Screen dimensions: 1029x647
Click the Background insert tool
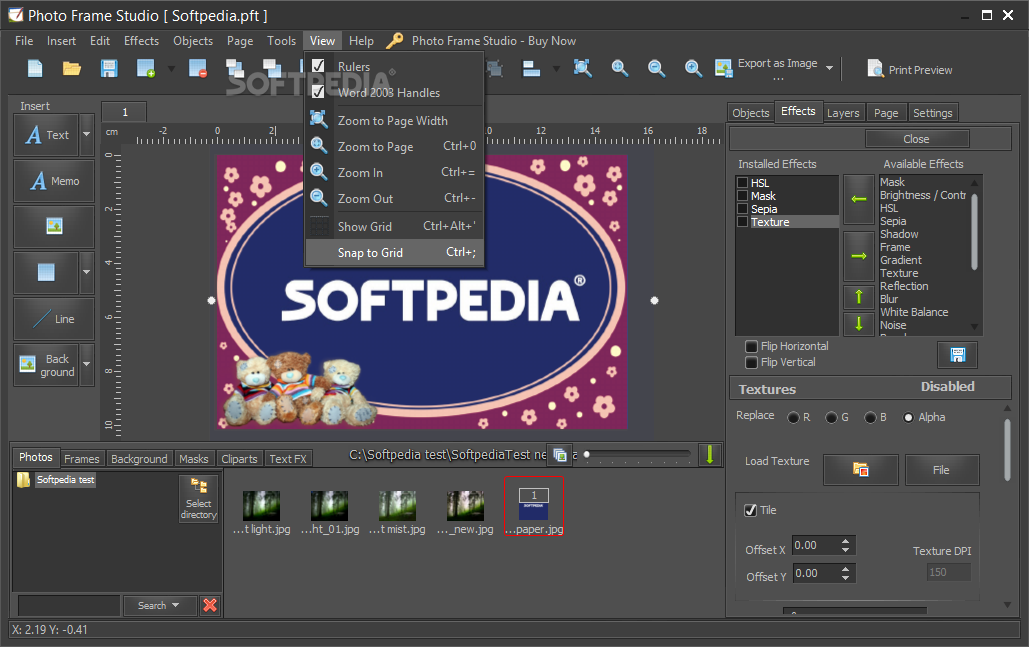click(x=47, y=365)
